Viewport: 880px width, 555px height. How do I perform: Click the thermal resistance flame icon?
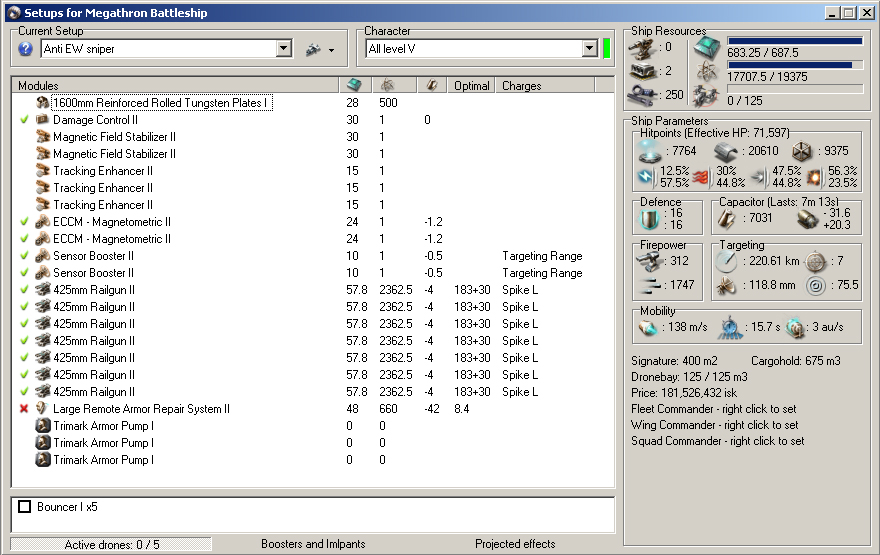(701, 177)
